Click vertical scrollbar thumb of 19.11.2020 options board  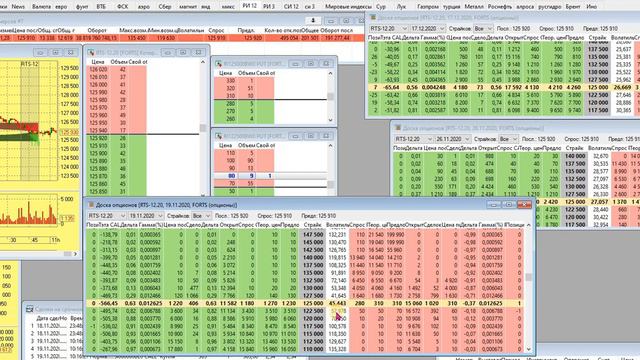[x=529, y=277]
